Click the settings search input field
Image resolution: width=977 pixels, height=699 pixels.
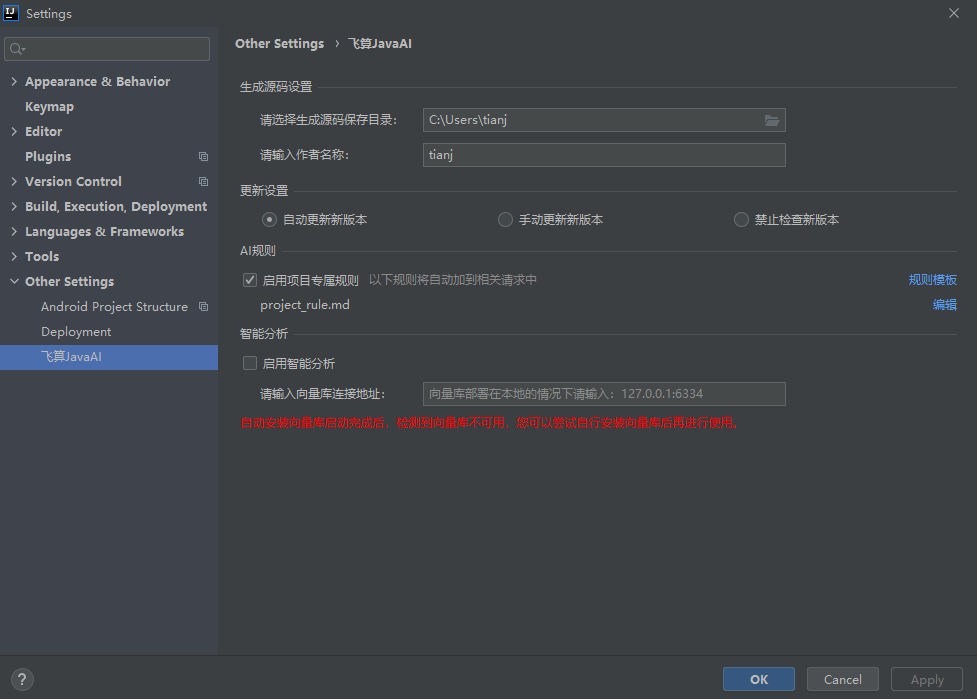point(107,49)
